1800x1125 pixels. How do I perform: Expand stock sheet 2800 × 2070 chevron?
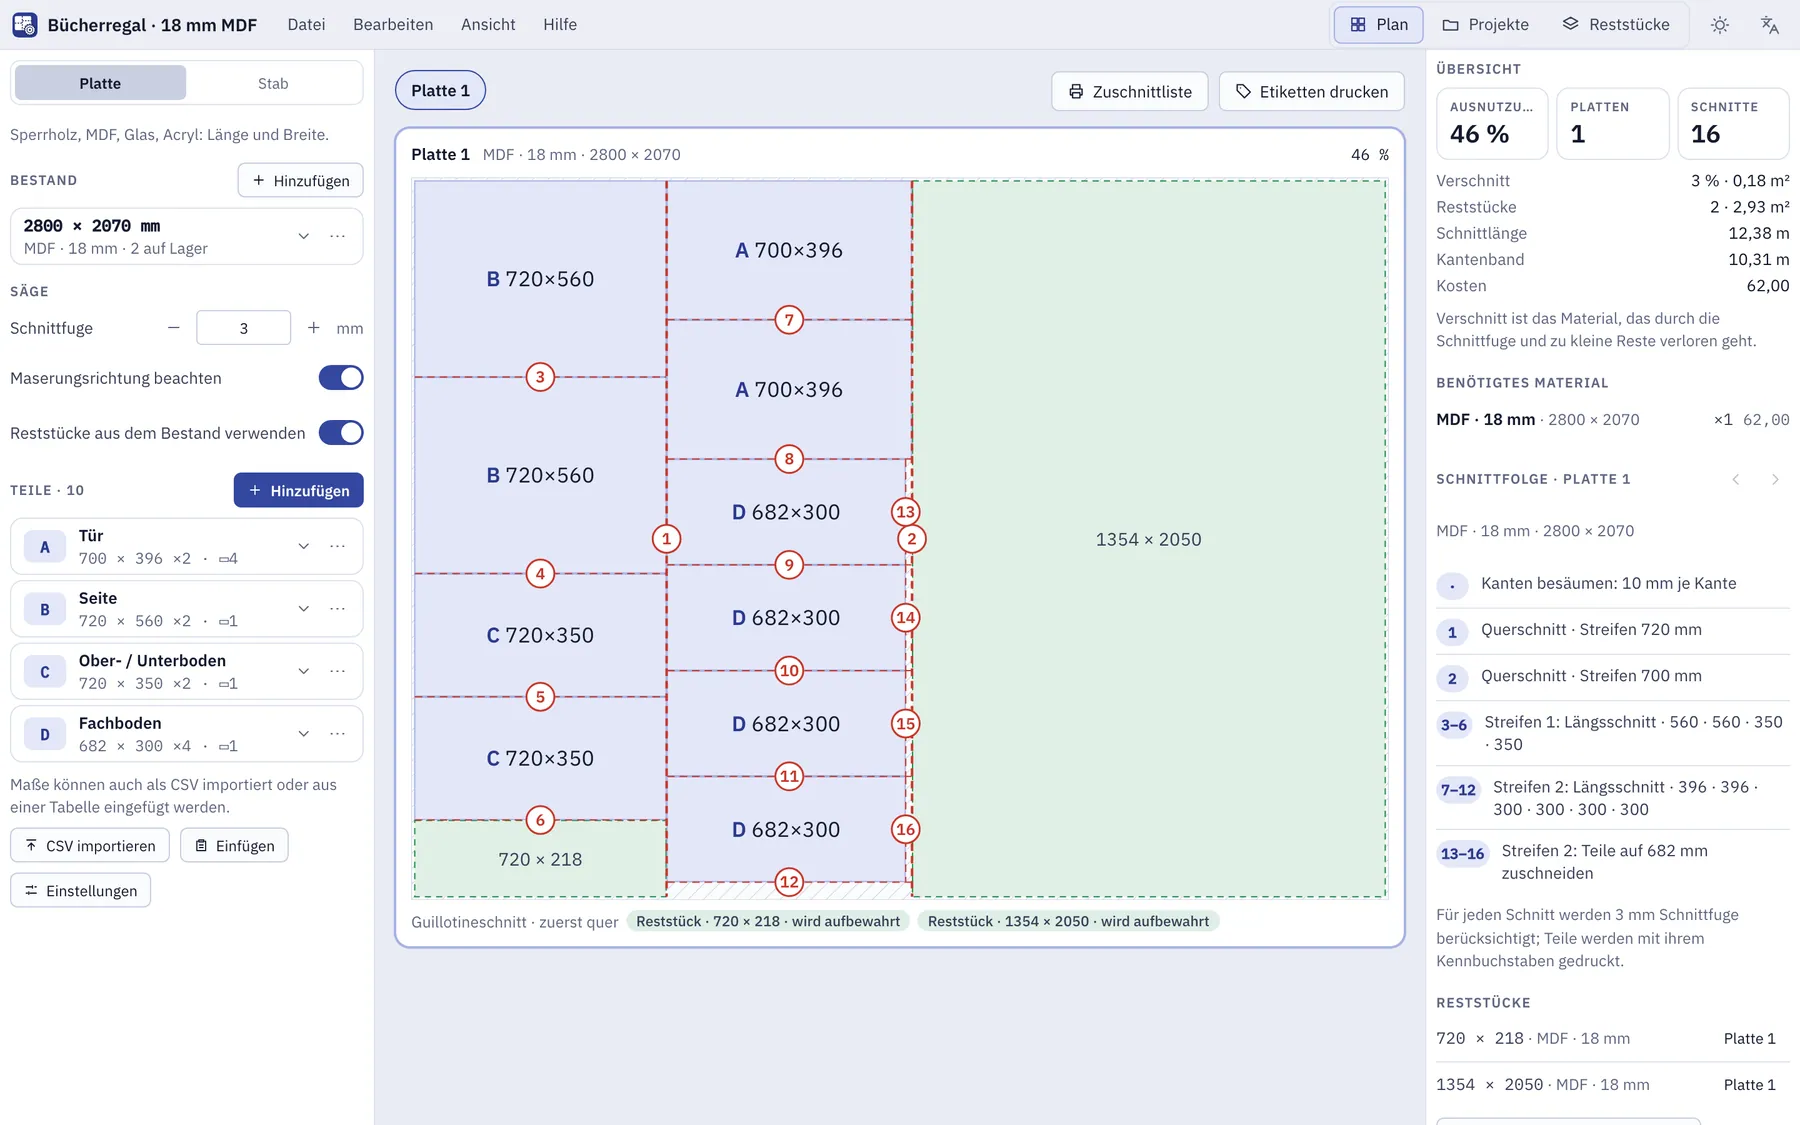tap(303, 236)
